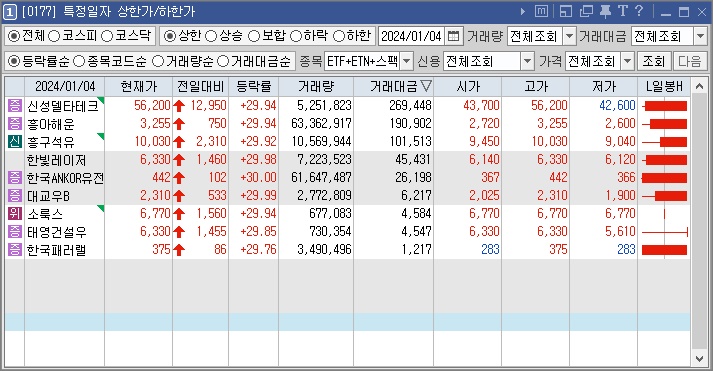Click the 다음 next button
Viewport: 713px width, 371px height.
(x=689, y=61)
